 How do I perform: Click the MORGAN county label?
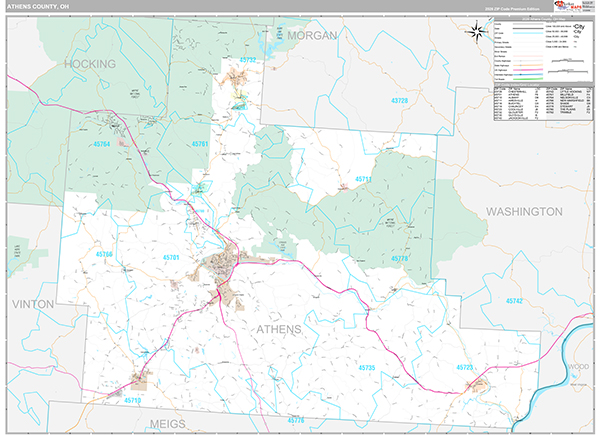tap(311, 35)
